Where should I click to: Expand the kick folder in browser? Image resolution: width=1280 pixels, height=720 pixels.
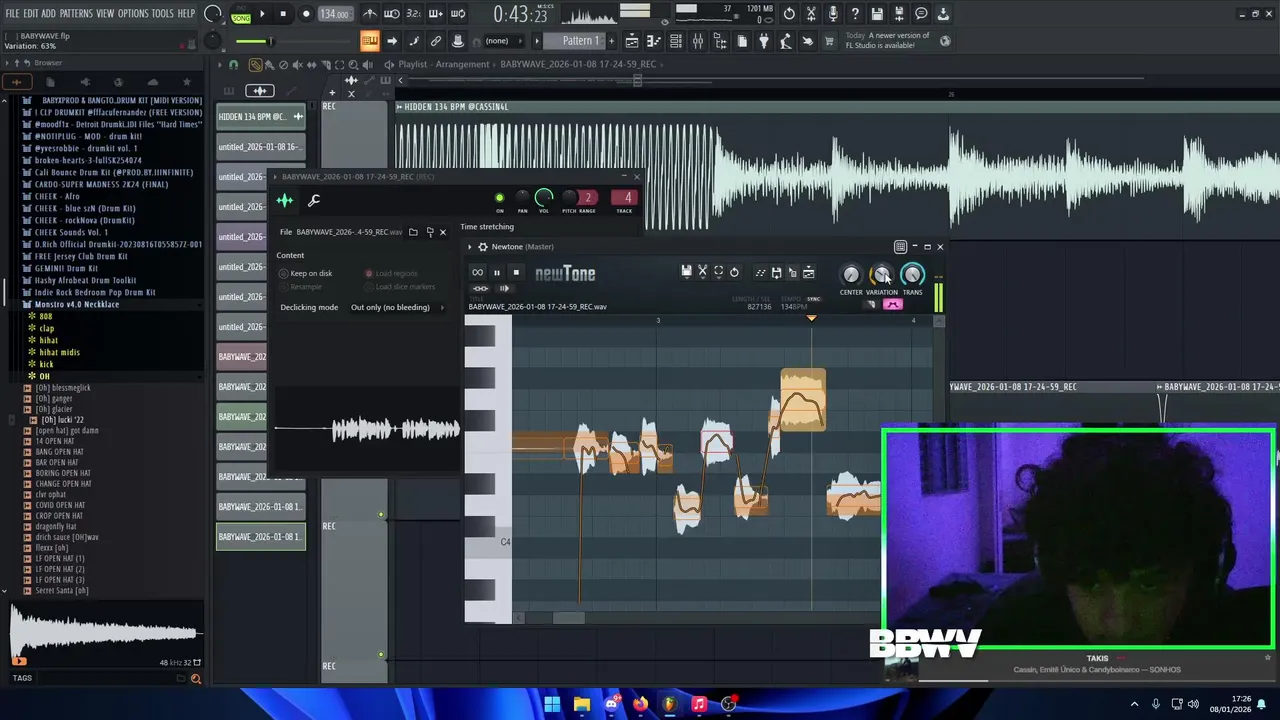46,364
